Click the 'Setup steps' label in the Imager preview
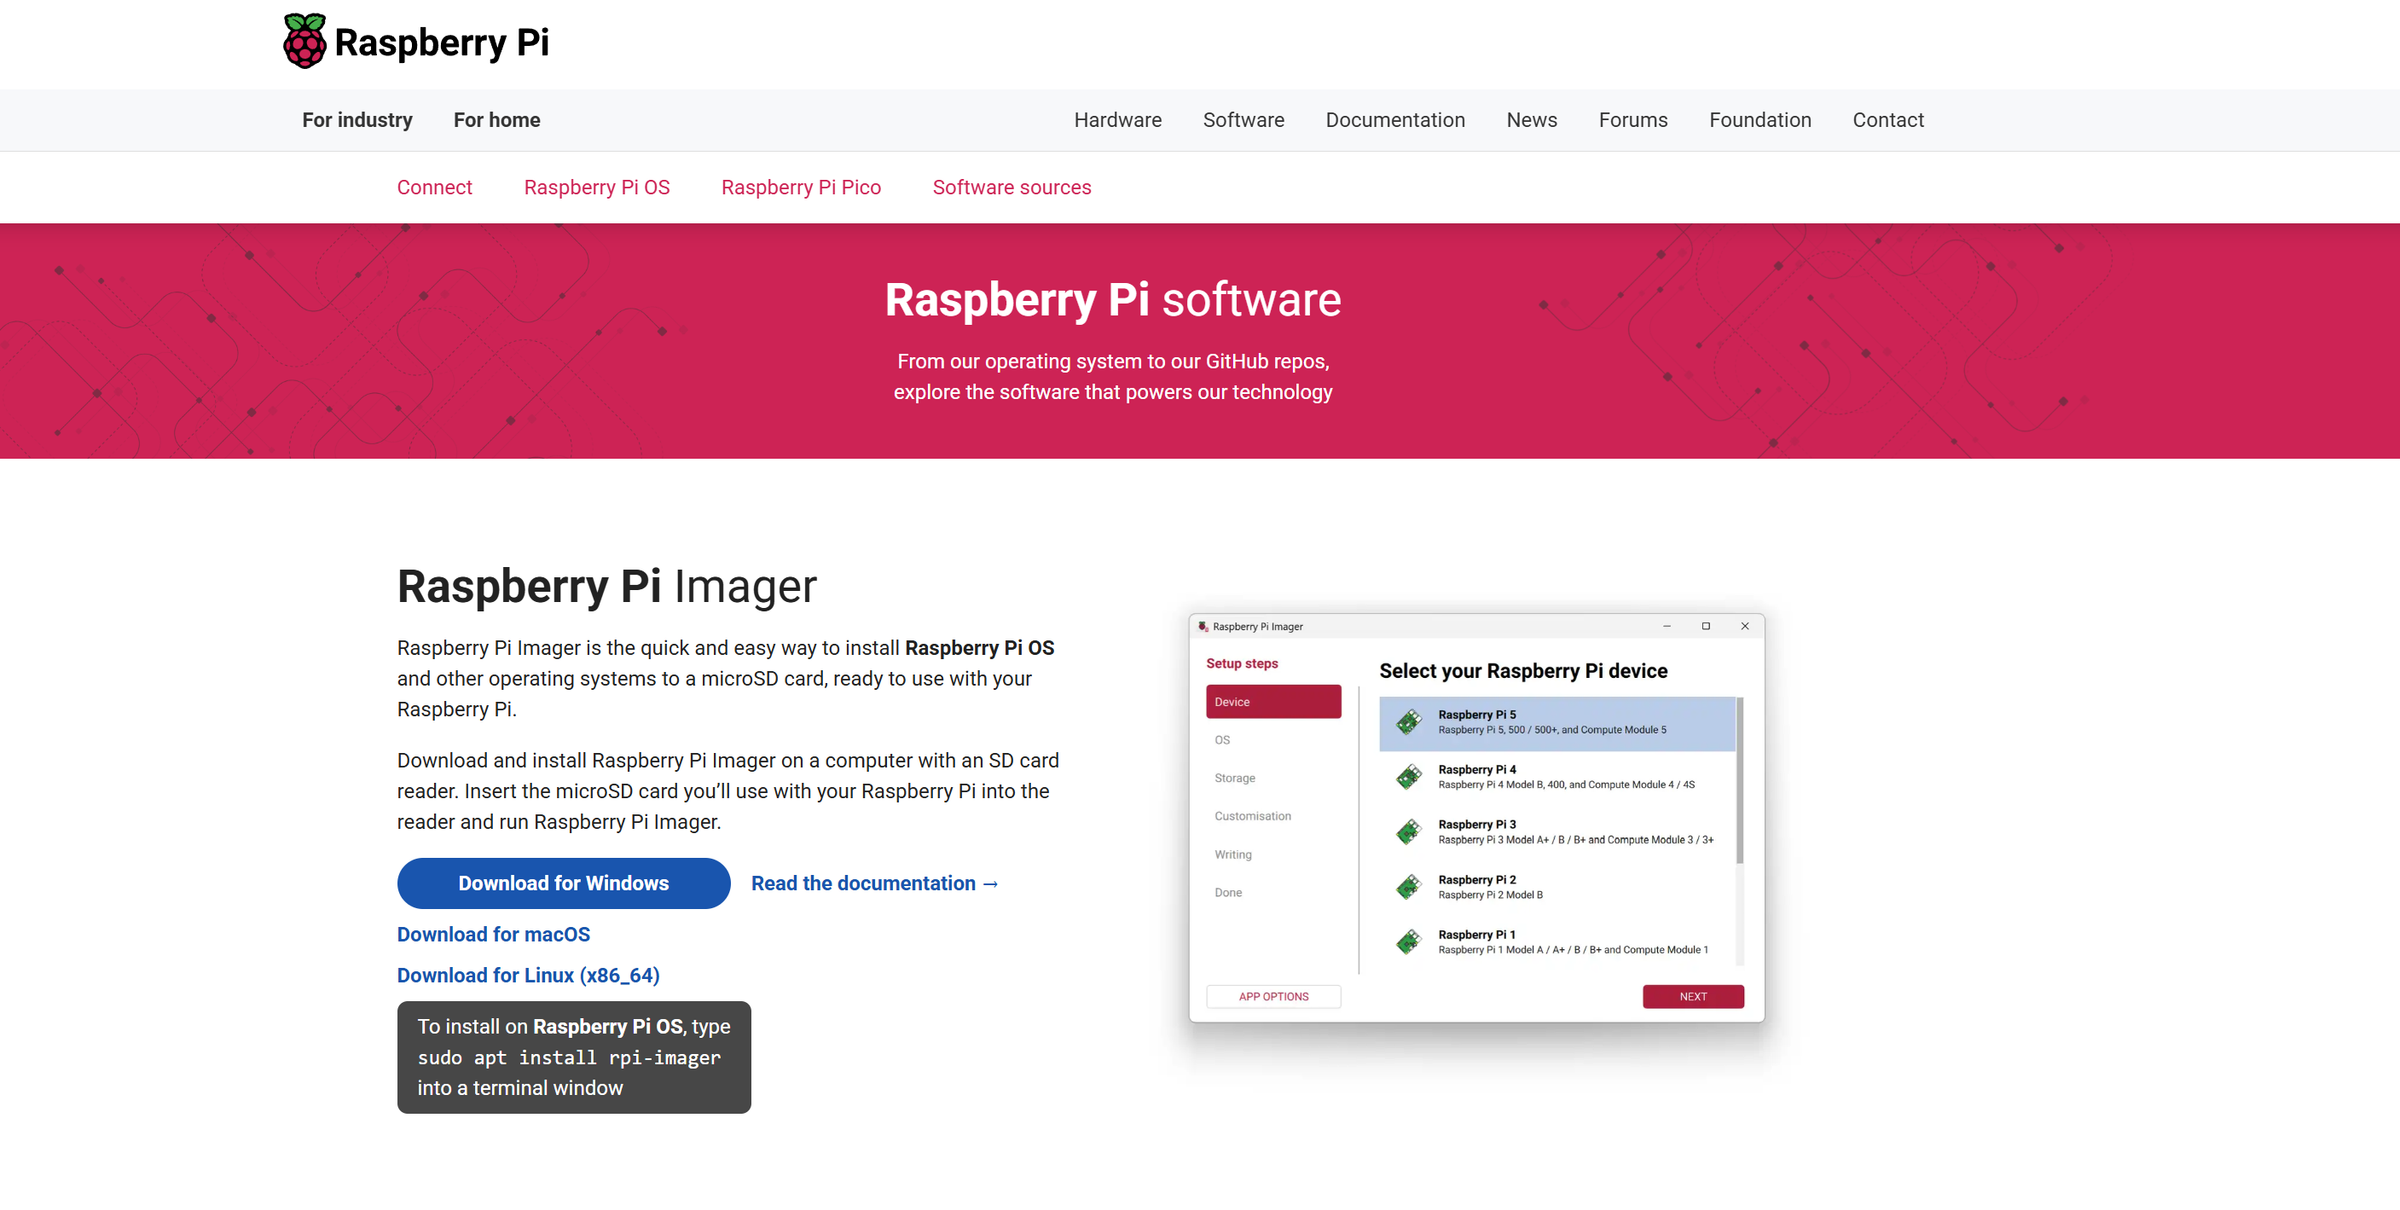The height and width of the screenshot is (1210, 2400). point(1242,663)
